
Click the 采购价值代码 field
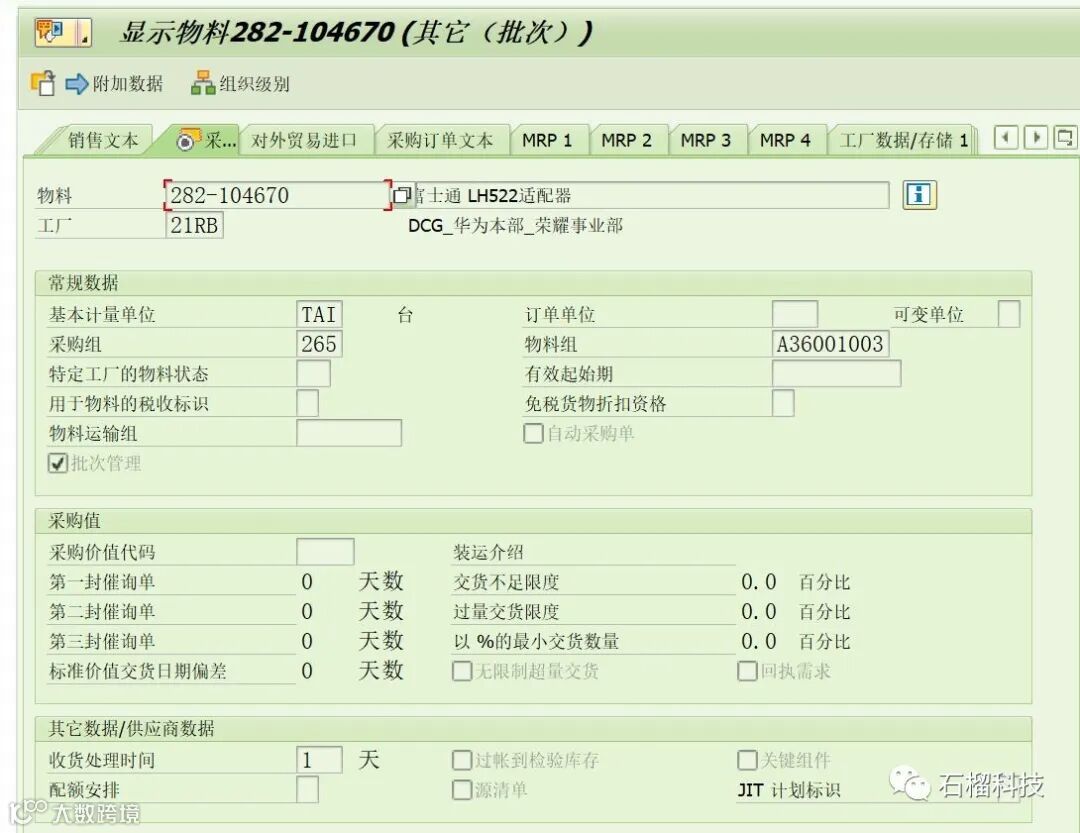325,552
